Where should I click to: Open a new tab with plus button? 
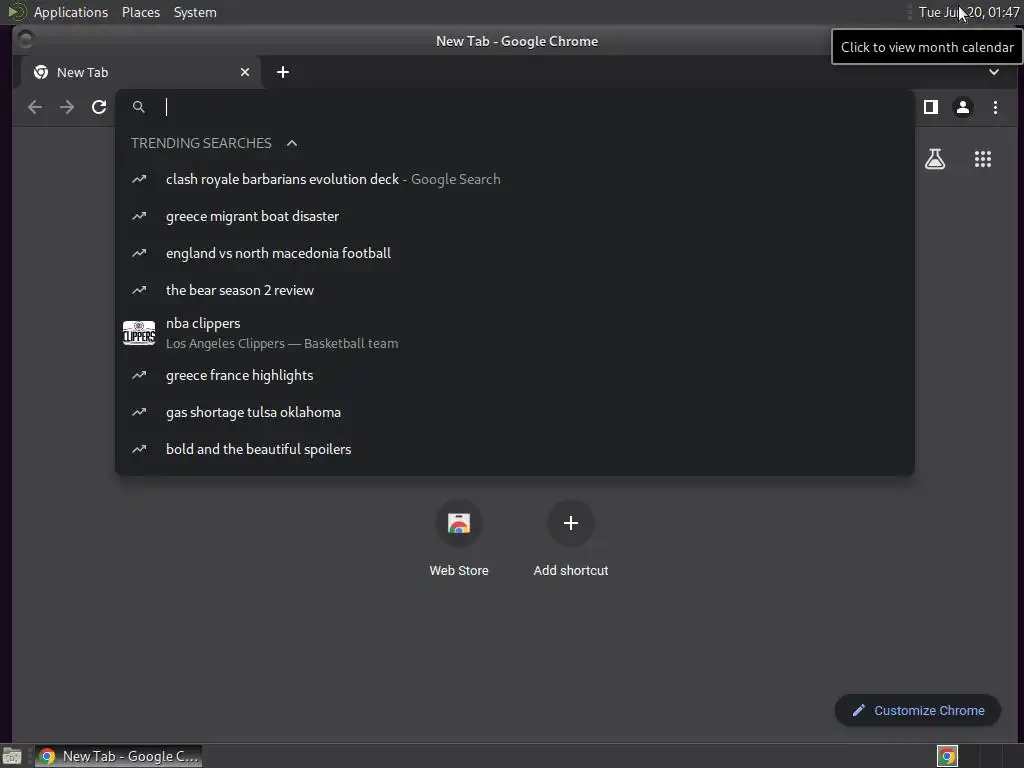point(283,72)
